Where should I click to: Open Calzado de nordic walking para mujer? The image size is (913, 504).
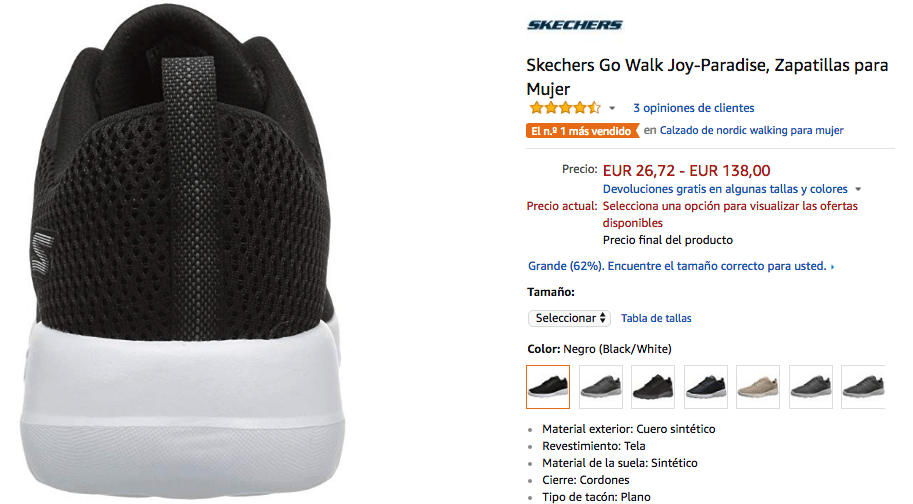pos(751,130)
